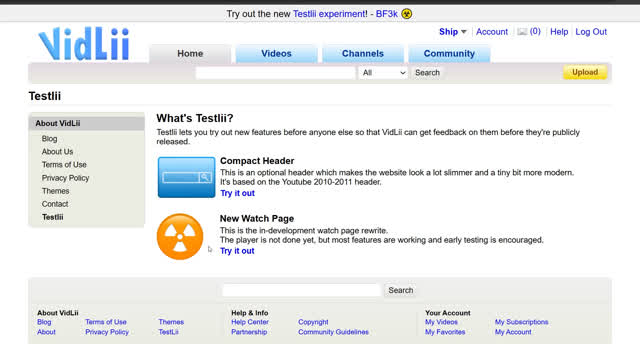
Task: Open footer My Videos link
Action: coord(441,322)
